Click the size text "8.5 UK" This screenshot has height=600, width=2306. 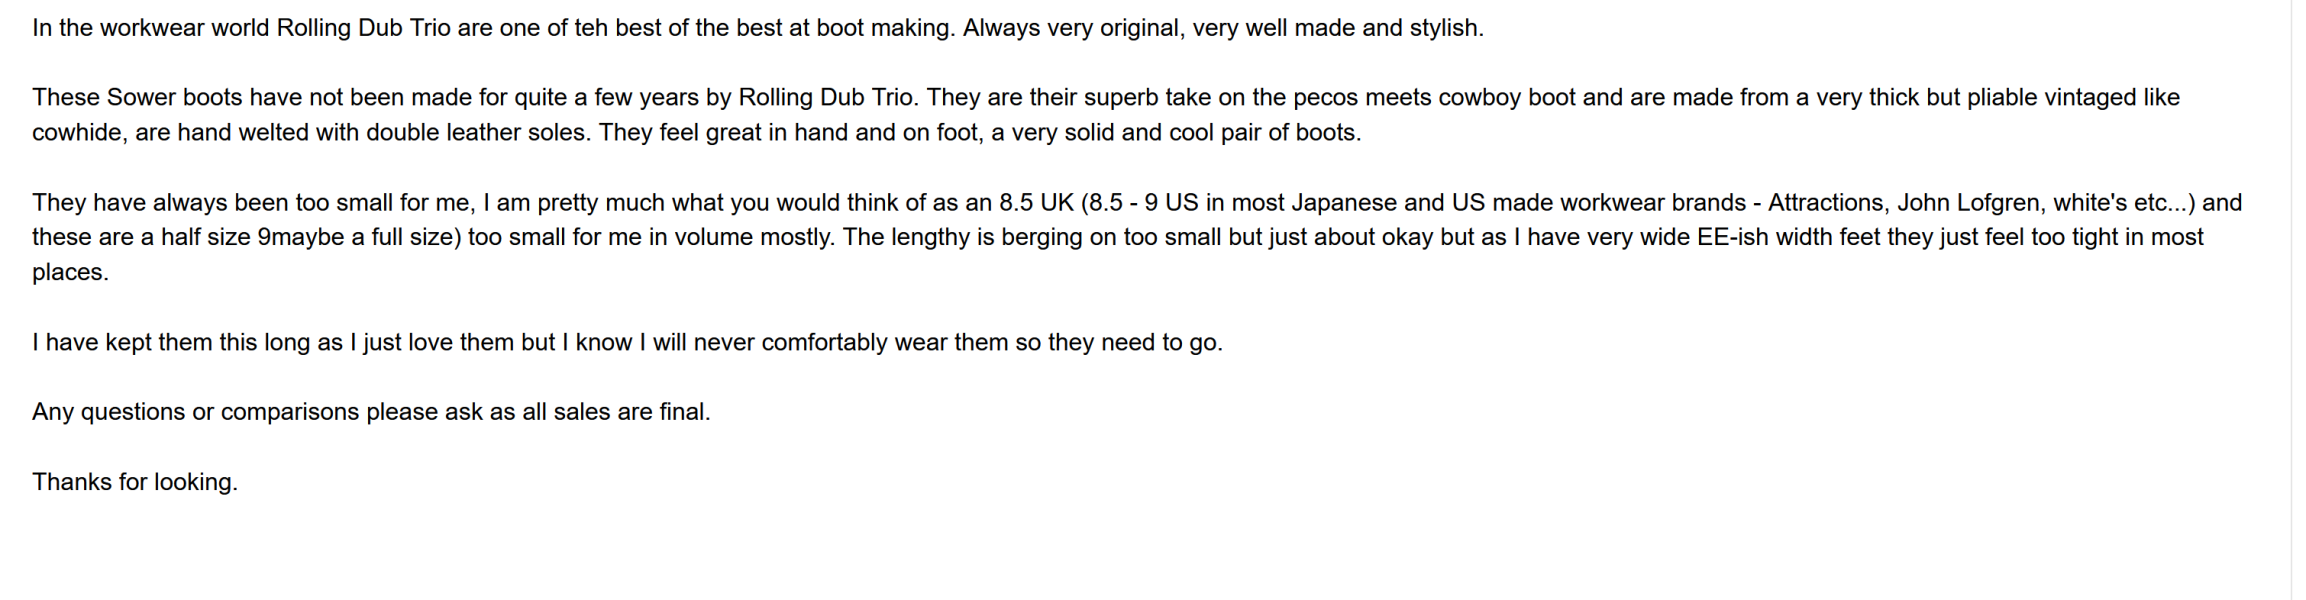[1035, 203]
